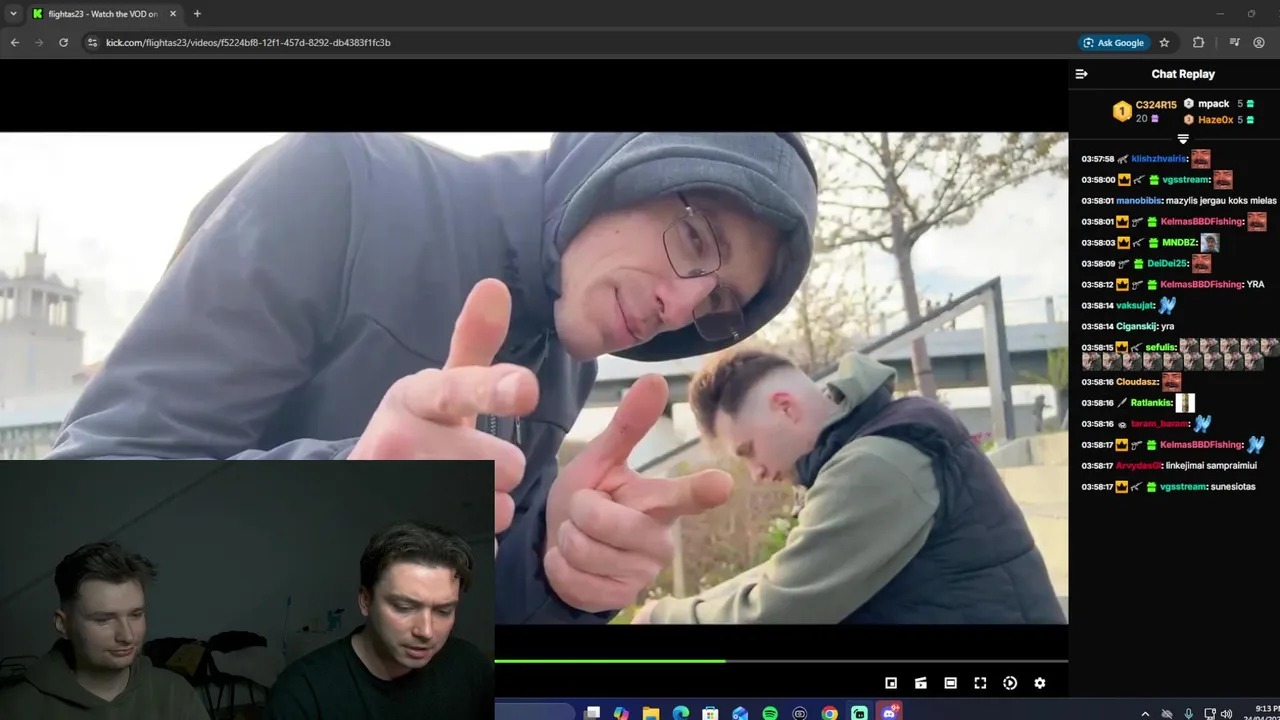Screen dimensions: 1280x720
Task: Open Discord from the taskbar
Action: [889, 713]
